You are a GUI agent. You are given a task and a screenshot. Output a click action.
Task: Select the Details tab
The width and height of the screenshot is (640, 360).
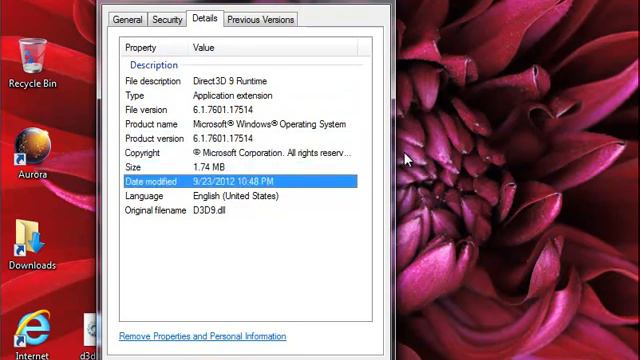(205, 18)
